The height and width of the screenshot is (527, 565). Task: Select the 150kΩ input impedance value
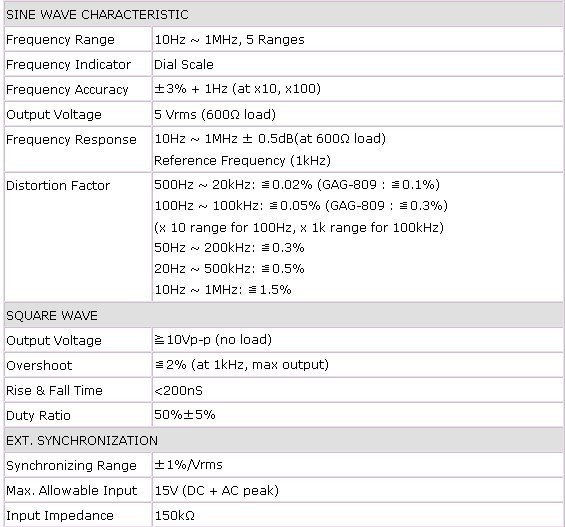(175, 515)
